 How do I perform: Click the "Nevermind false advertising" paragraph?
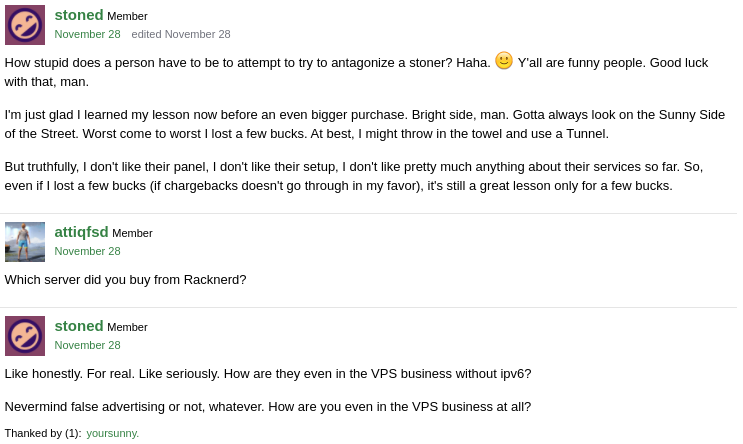click(x=267, y=407)
